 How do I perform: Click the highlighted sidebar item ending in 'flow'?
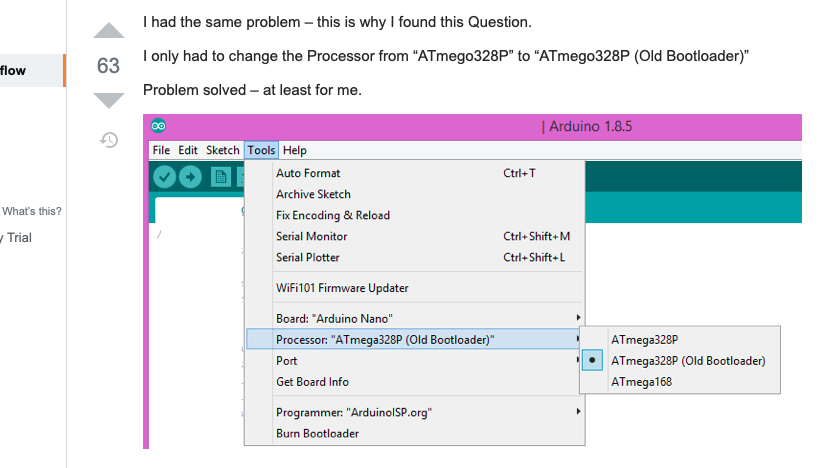(32, 70)
